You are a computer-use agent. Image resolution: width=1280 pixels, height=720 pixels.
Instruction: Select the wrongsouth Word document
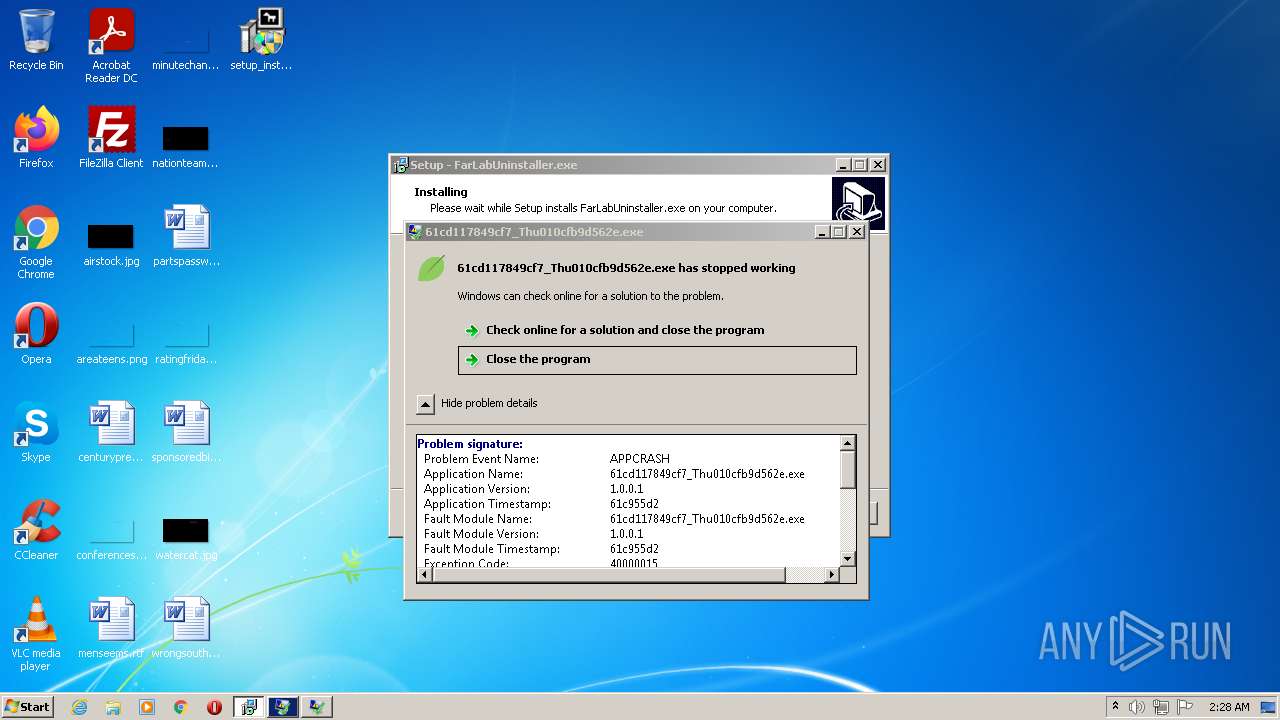(186, 628)
